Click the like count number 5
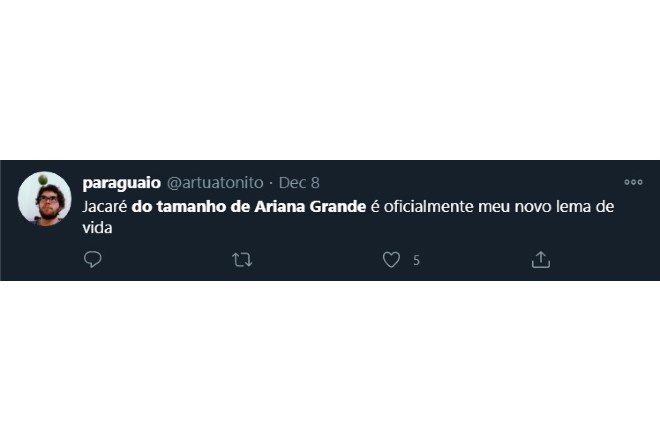The height and width of the screenshot is (440, 660). (416, 261)
